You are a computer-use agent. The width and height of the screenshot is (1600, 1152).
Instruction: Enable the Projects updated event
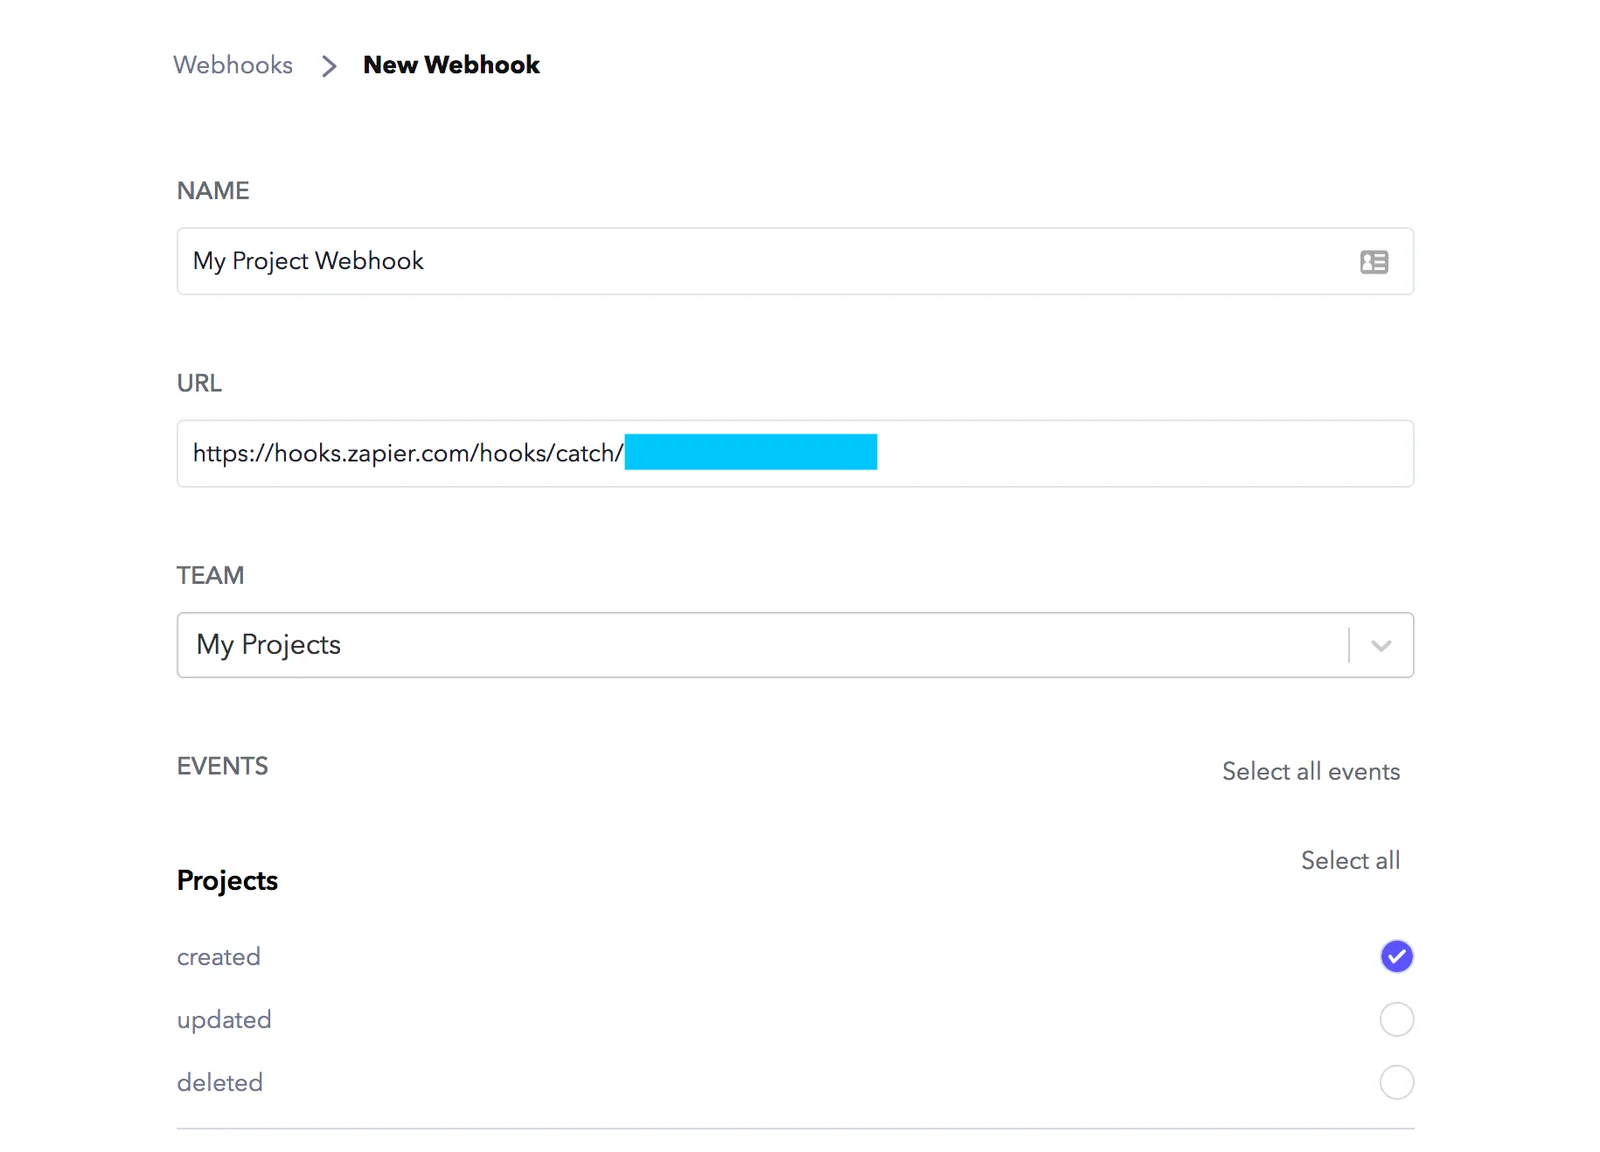pyautogui.click(x=1396, y=1020)
